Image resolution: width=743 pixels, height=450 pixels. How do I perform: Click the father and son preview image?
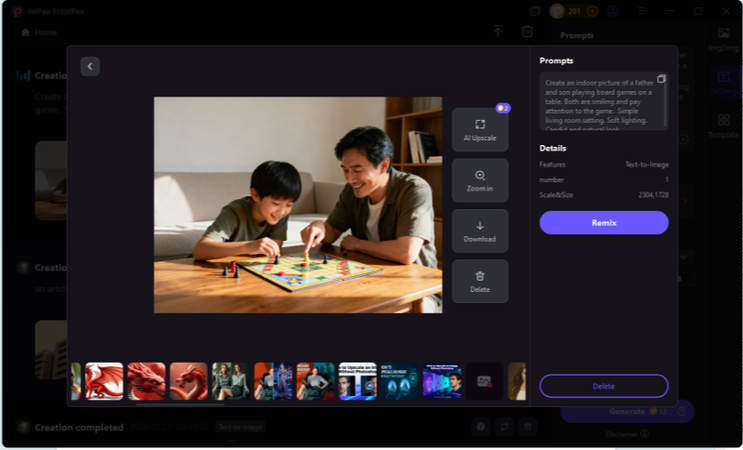click(298, 205)
